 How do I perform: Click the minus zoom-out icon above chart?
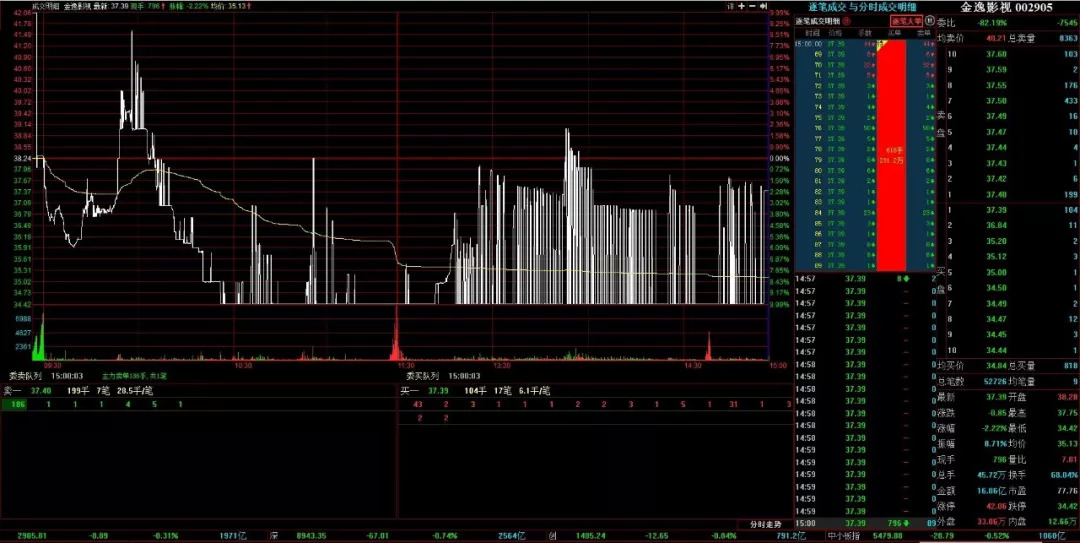click(x=753, y=6)
